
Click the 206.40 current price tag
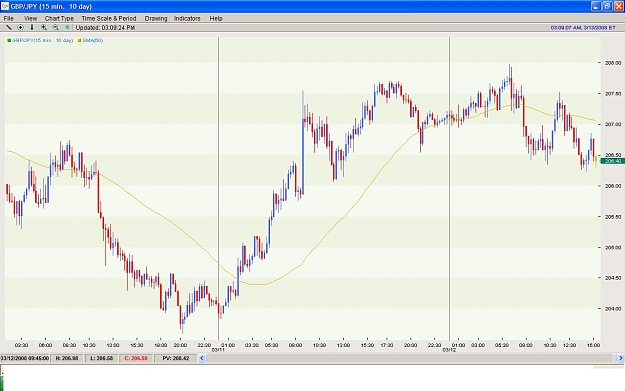click(x=613, y=161)
